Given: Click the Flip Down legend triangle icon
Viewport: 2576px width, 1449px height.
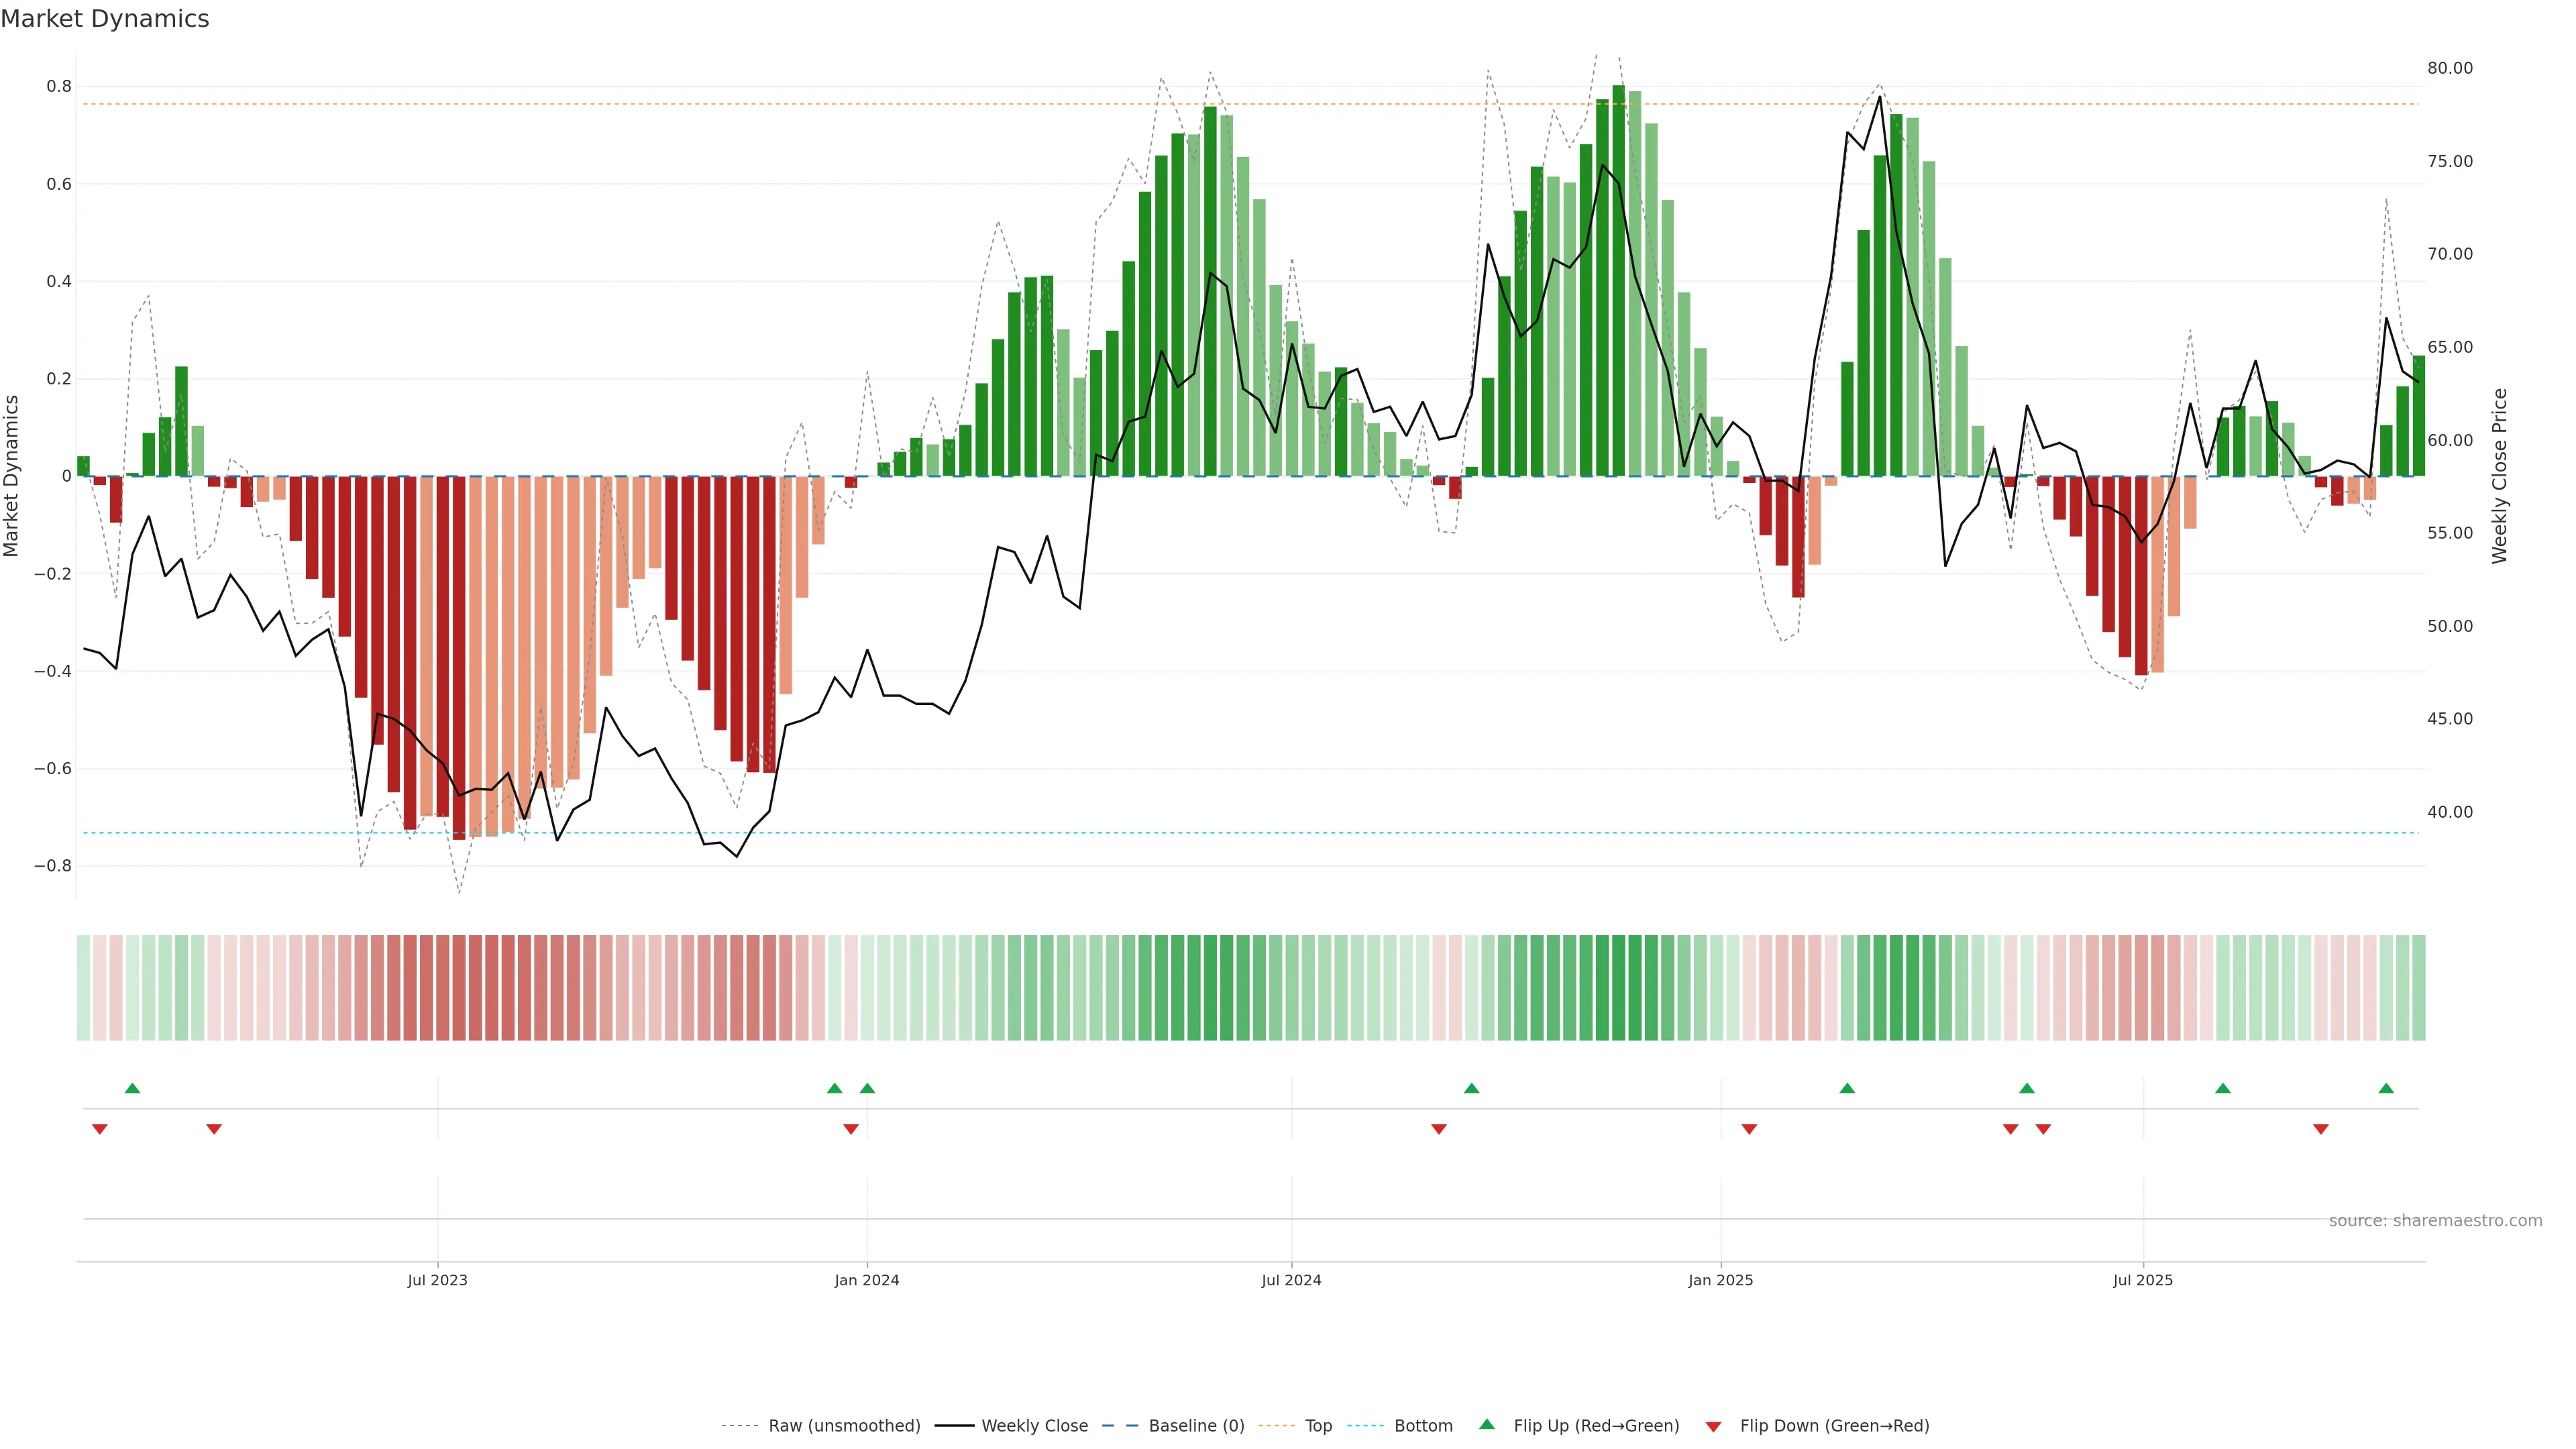Looking at the screenshot, I should coord(1713,1427).
